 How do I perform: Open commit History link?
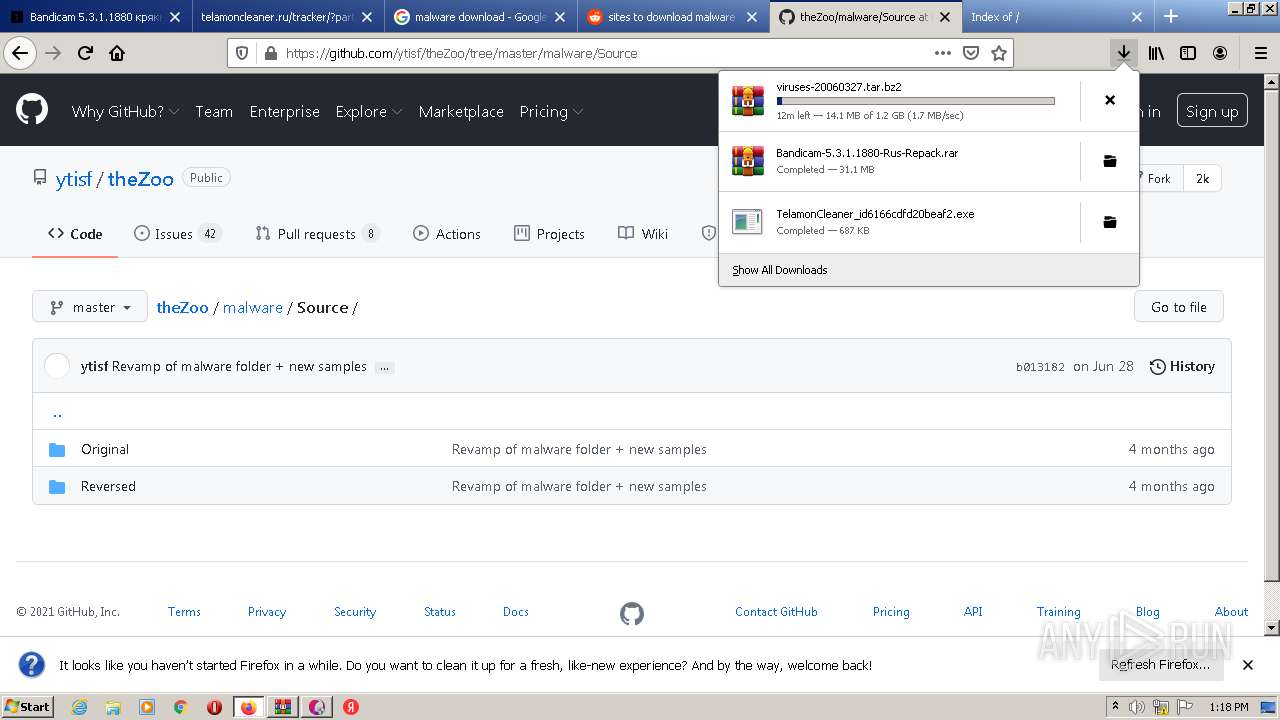[1182, 366]
